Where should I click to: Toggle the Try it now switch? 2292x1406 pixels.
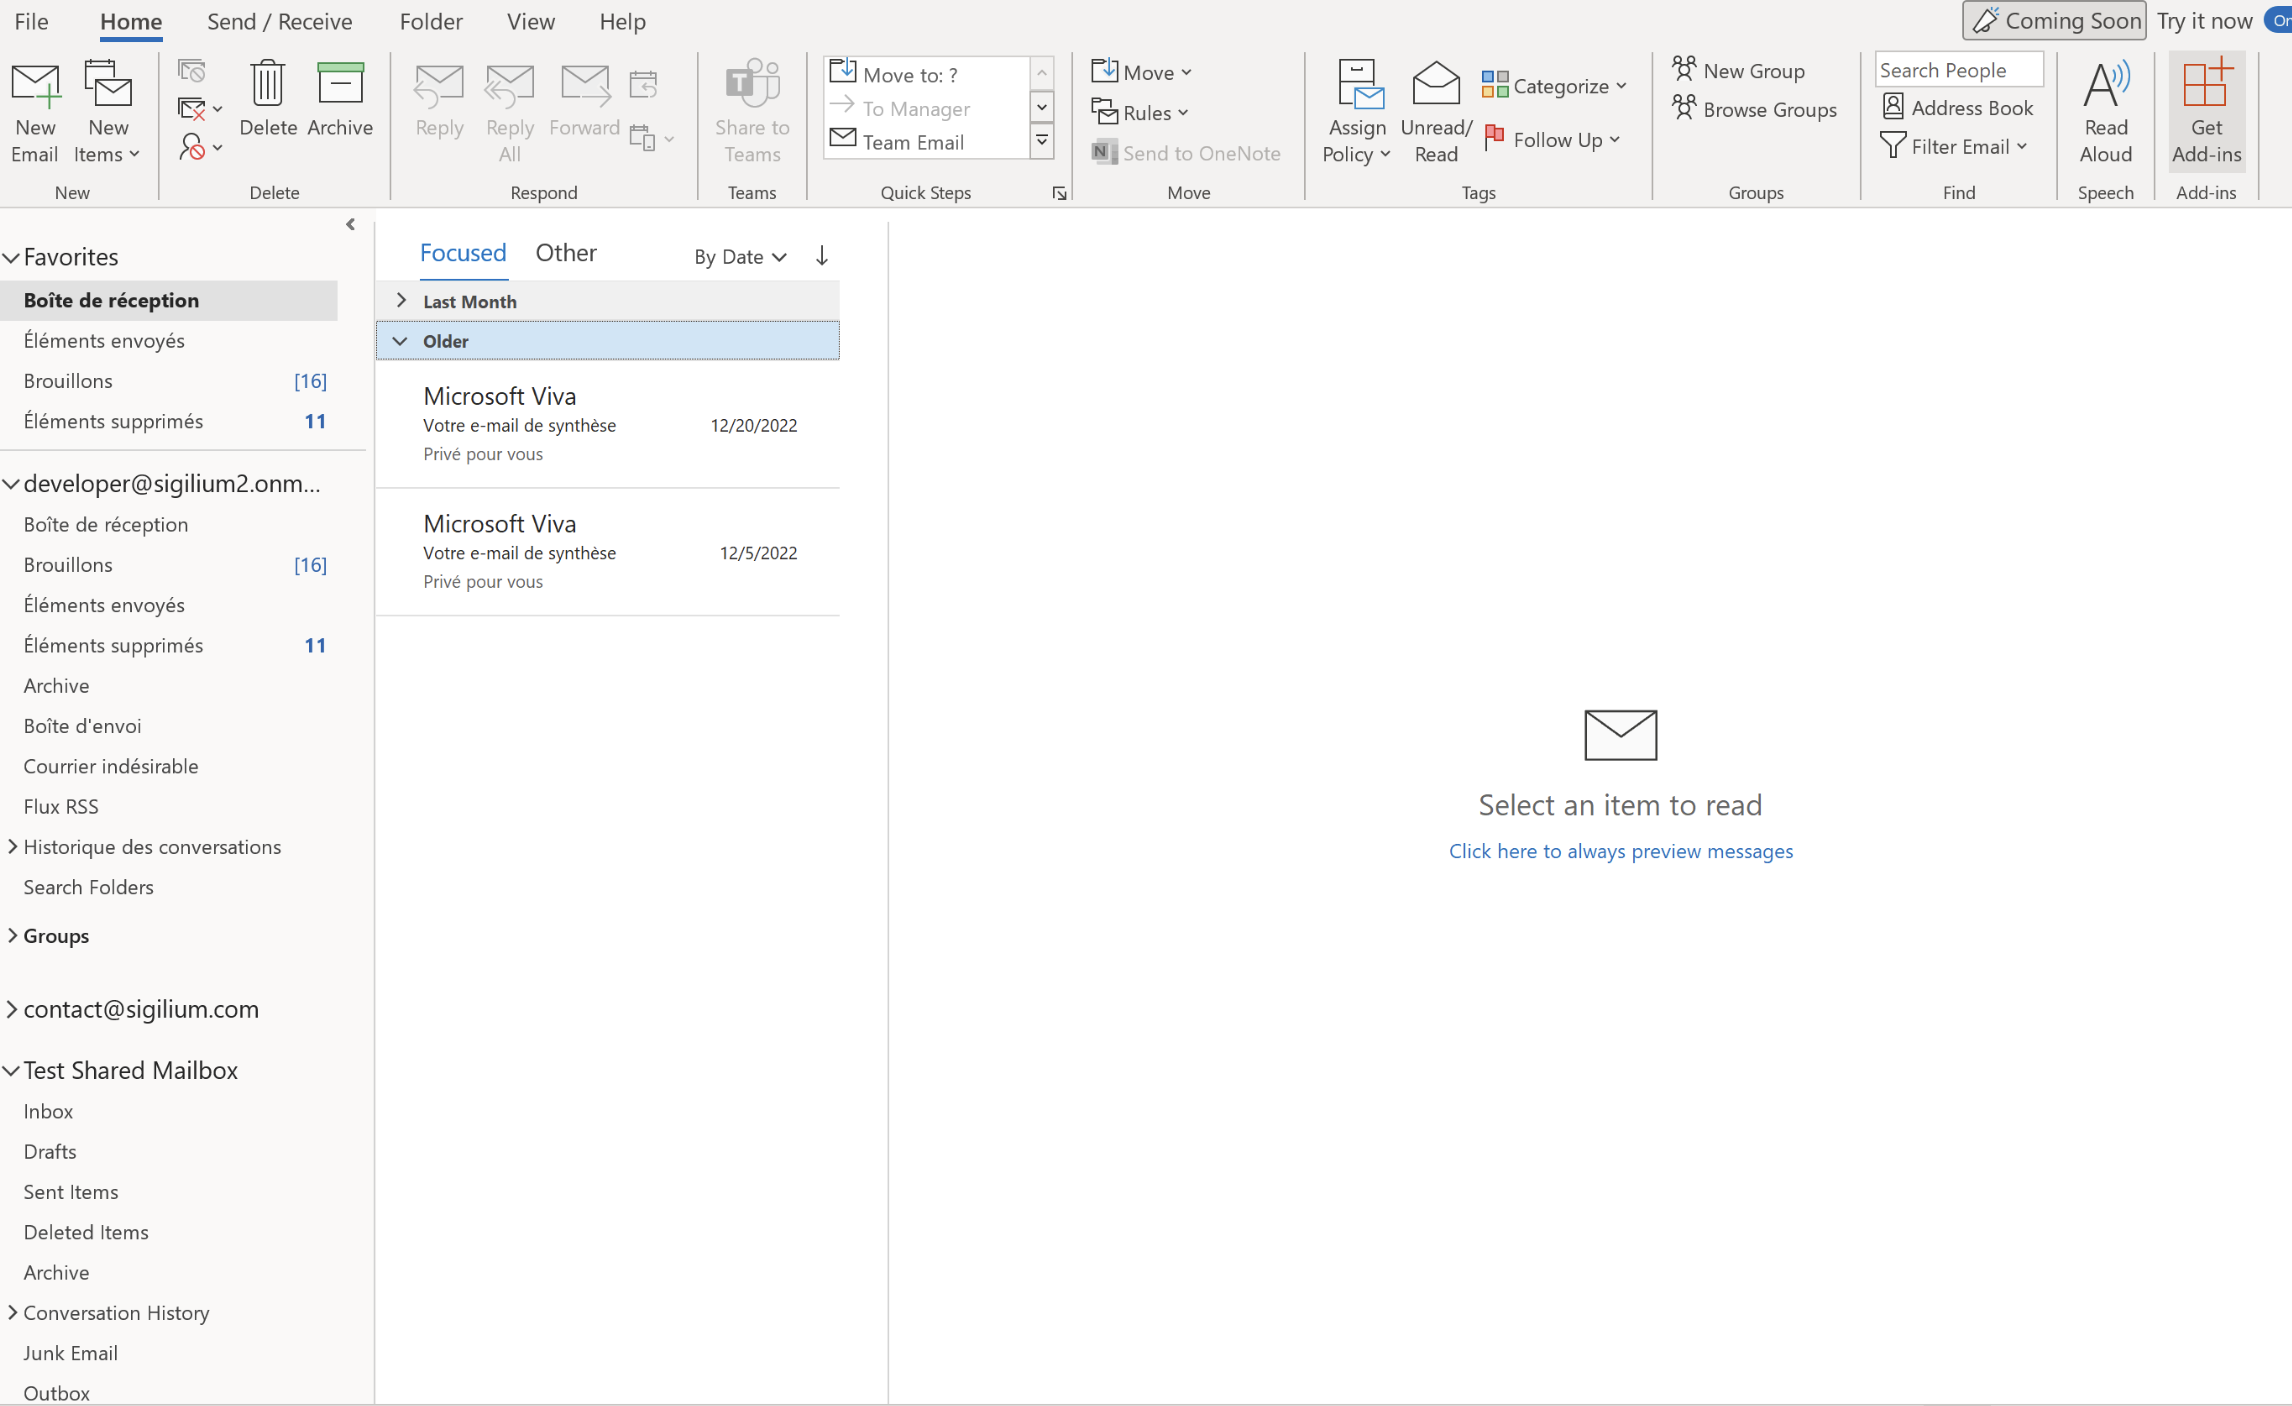pyautogui.click(x=2277, y=21)
